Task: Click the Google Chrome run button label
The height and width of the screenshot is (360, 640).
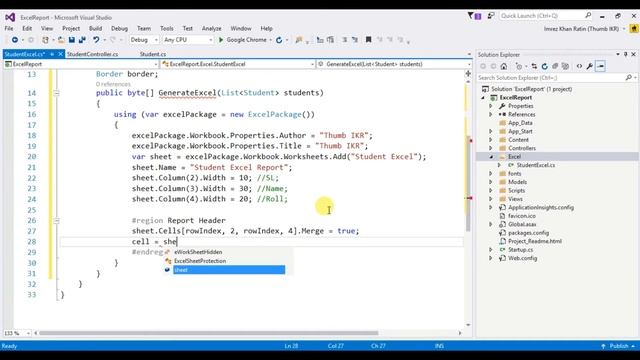Action: pyautogui.click(x=246, y=40)
